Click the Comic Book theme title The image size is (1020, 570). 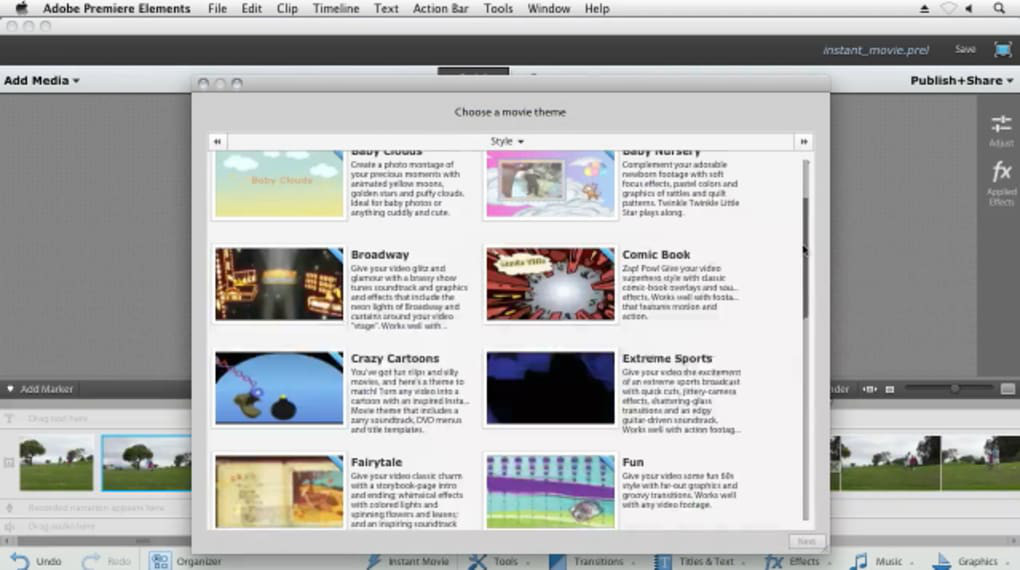tap(656, 254)
